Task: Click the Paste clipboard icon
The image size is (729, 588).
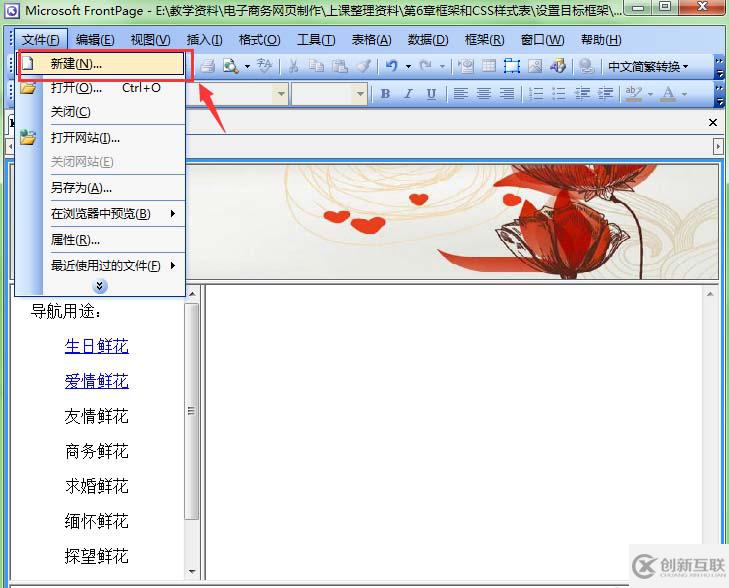Action: pos(339,66)
